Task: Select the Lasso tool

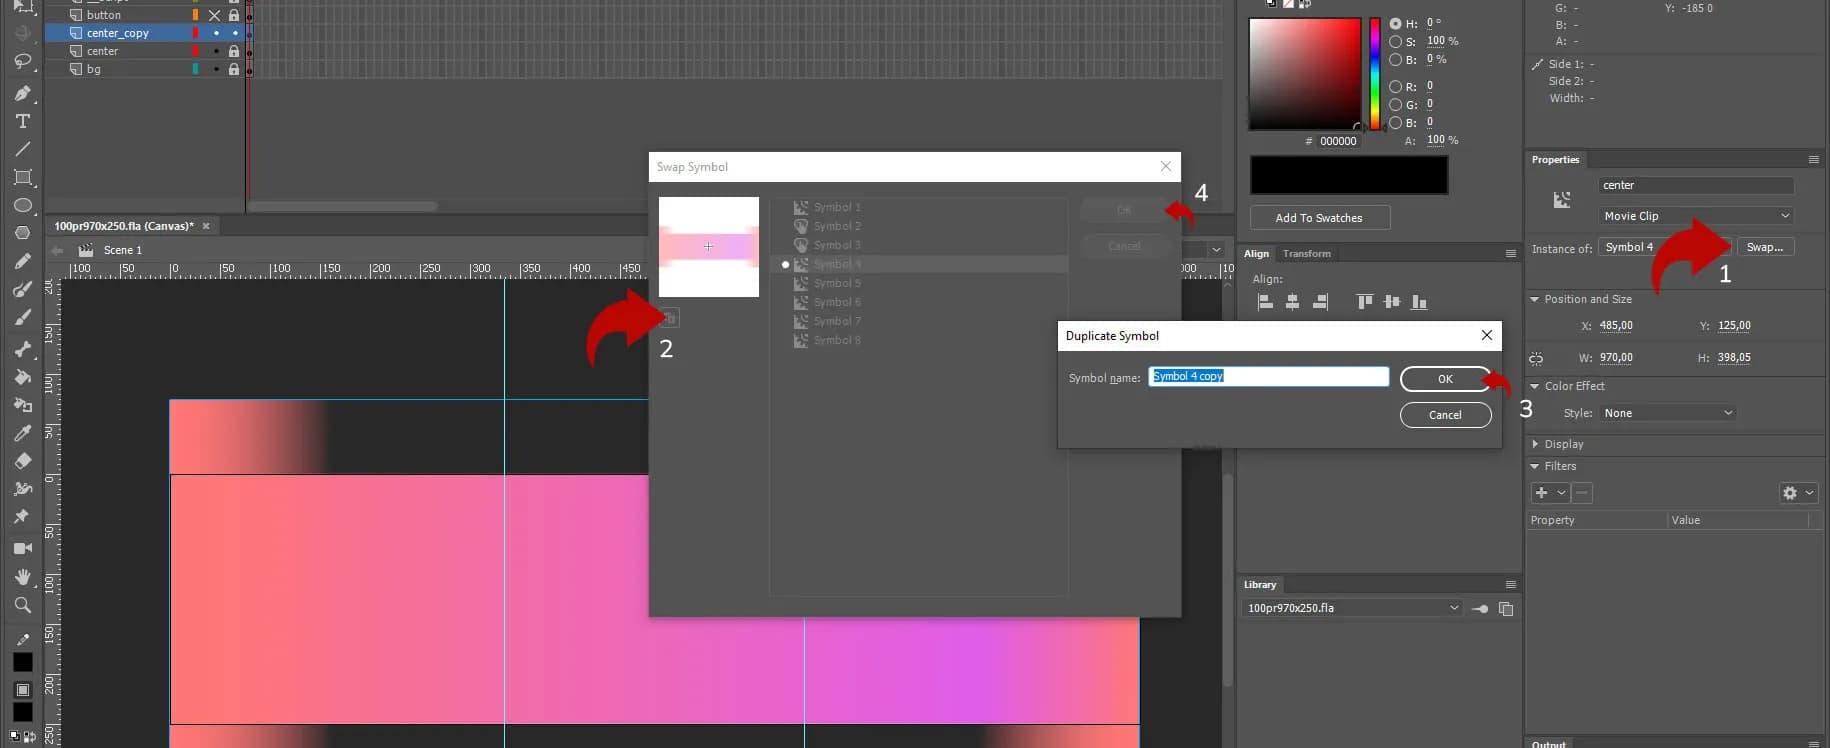Action: 22,62
